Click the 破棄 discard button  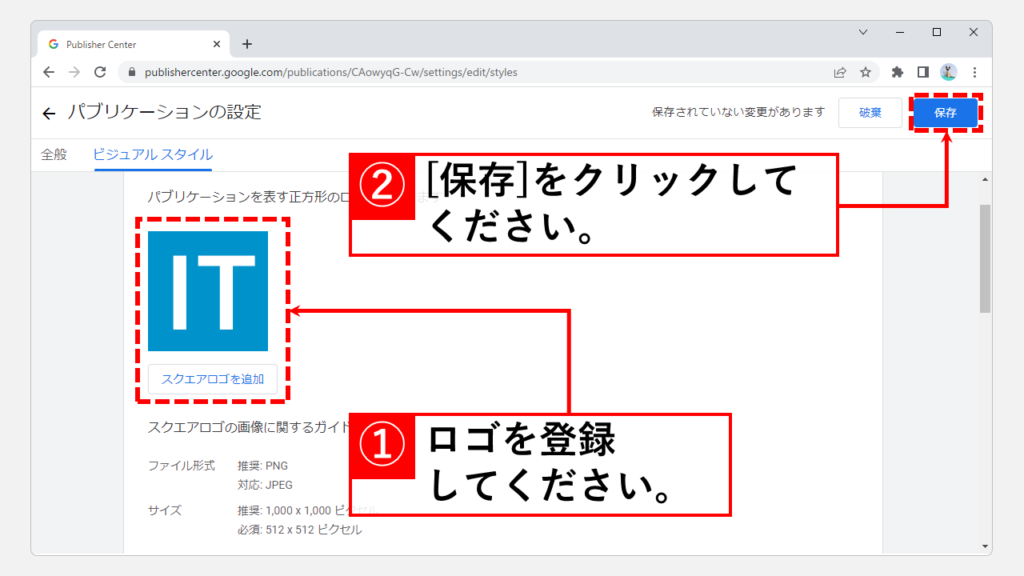click(x=870, y=112)
